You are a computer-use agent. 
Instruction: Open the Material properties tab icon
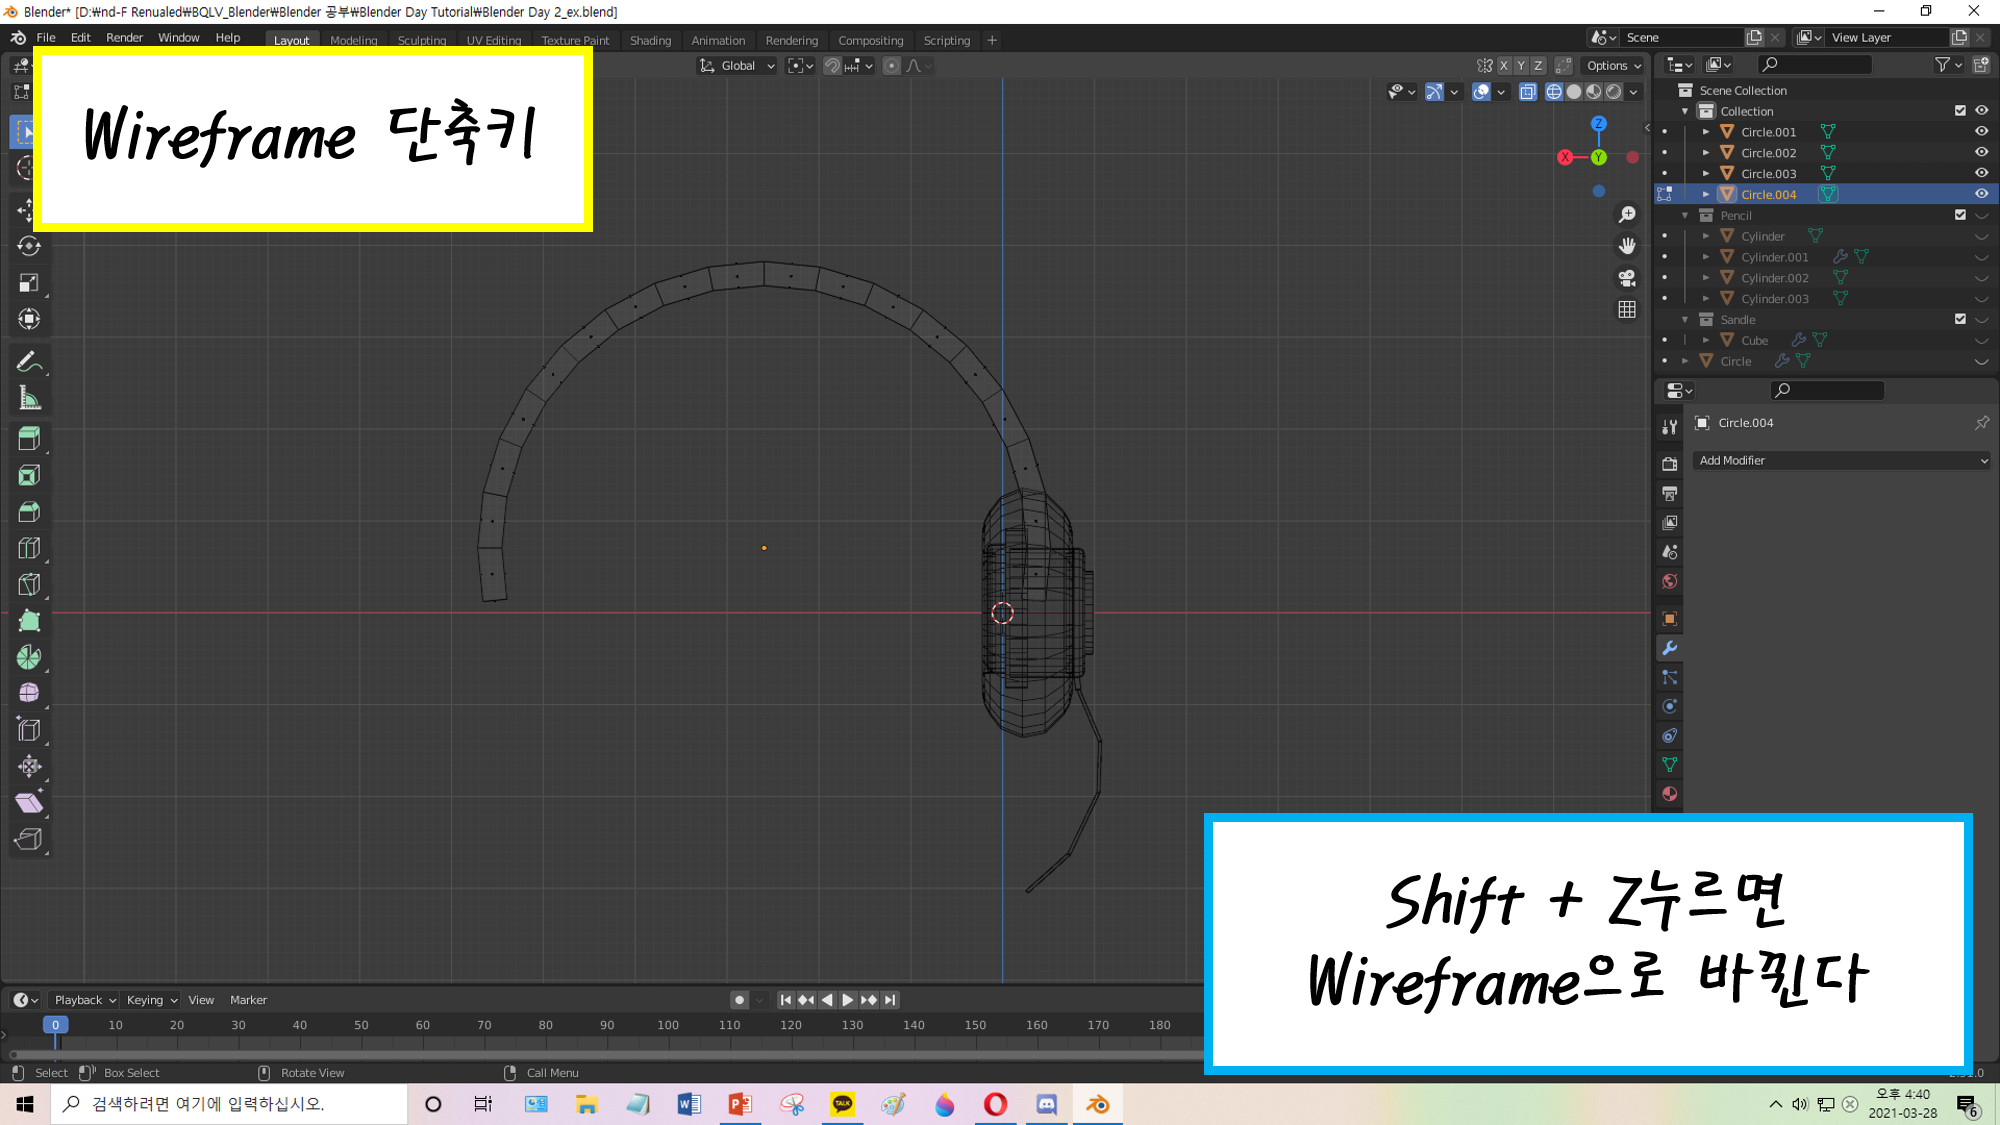(1669, 794)
